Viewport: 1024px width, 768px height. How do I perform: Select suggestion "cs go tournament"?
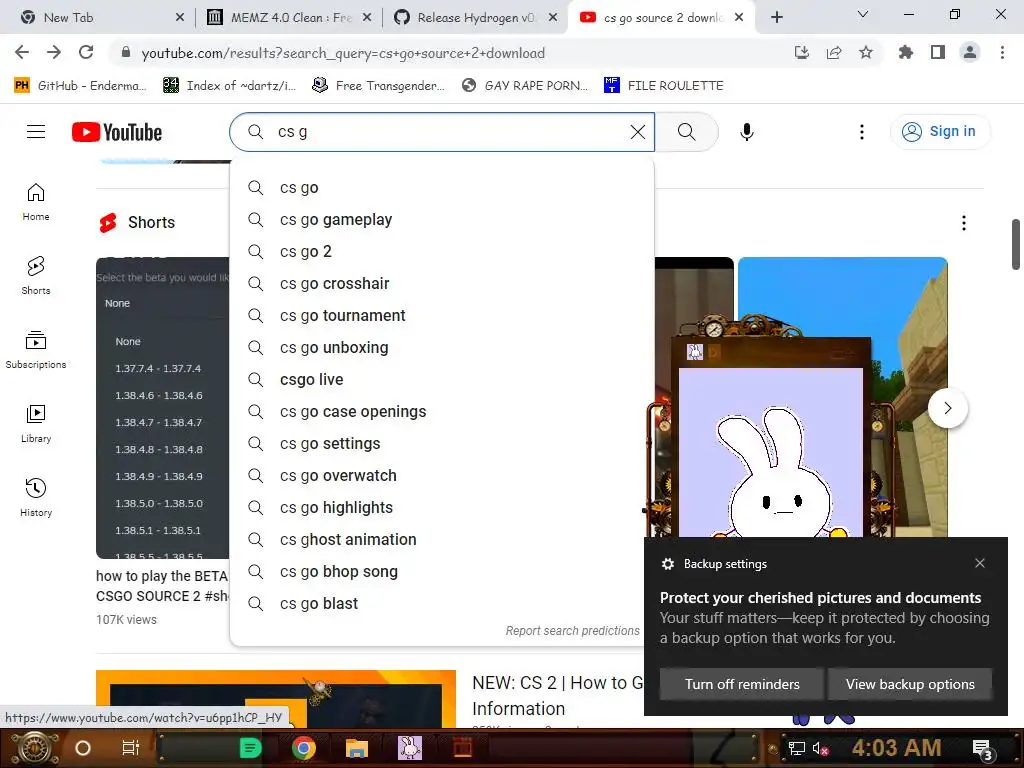442,315
